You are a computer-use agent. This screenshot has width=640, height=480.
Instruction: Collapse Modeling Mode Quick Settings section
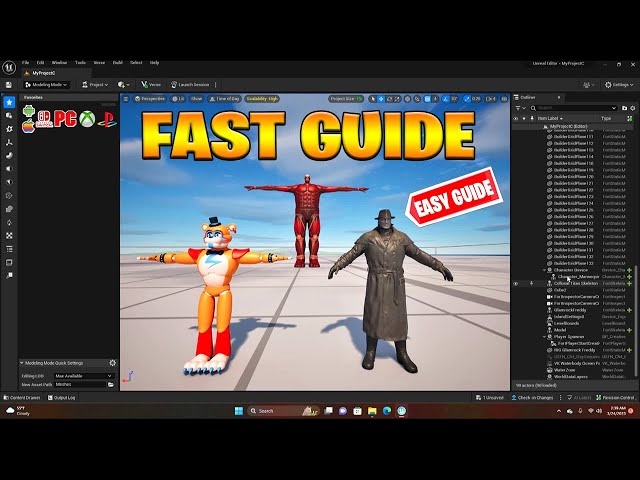21,363
